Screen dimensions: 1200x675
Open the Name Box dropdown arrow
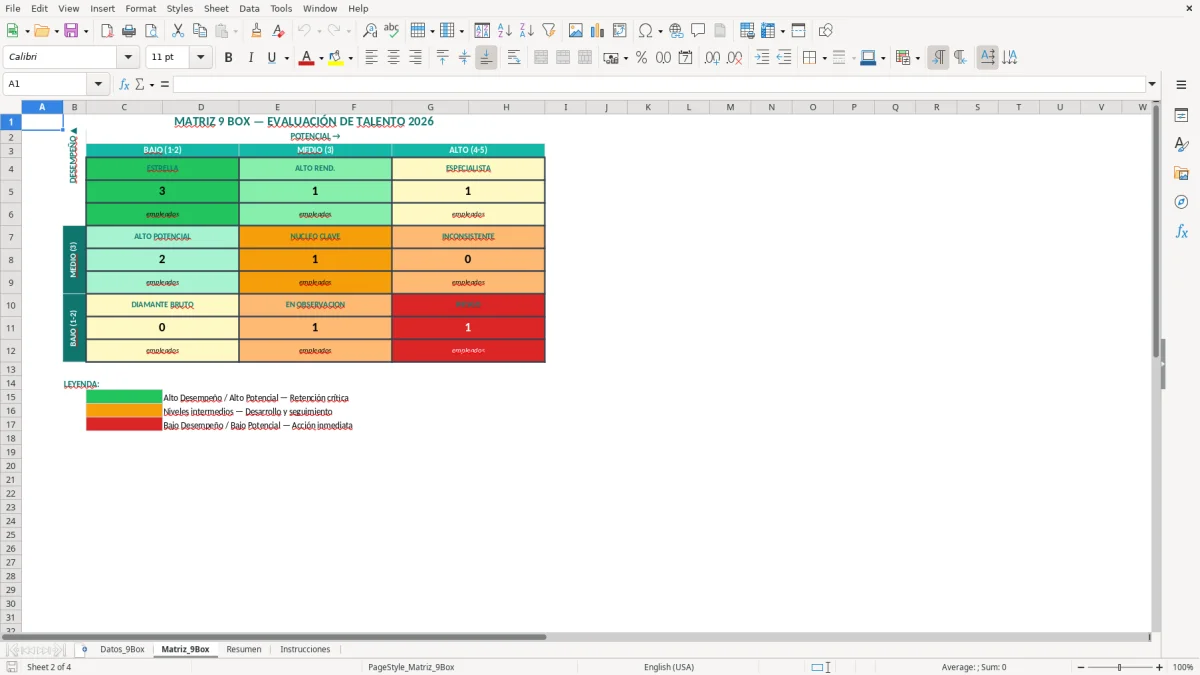98,84
